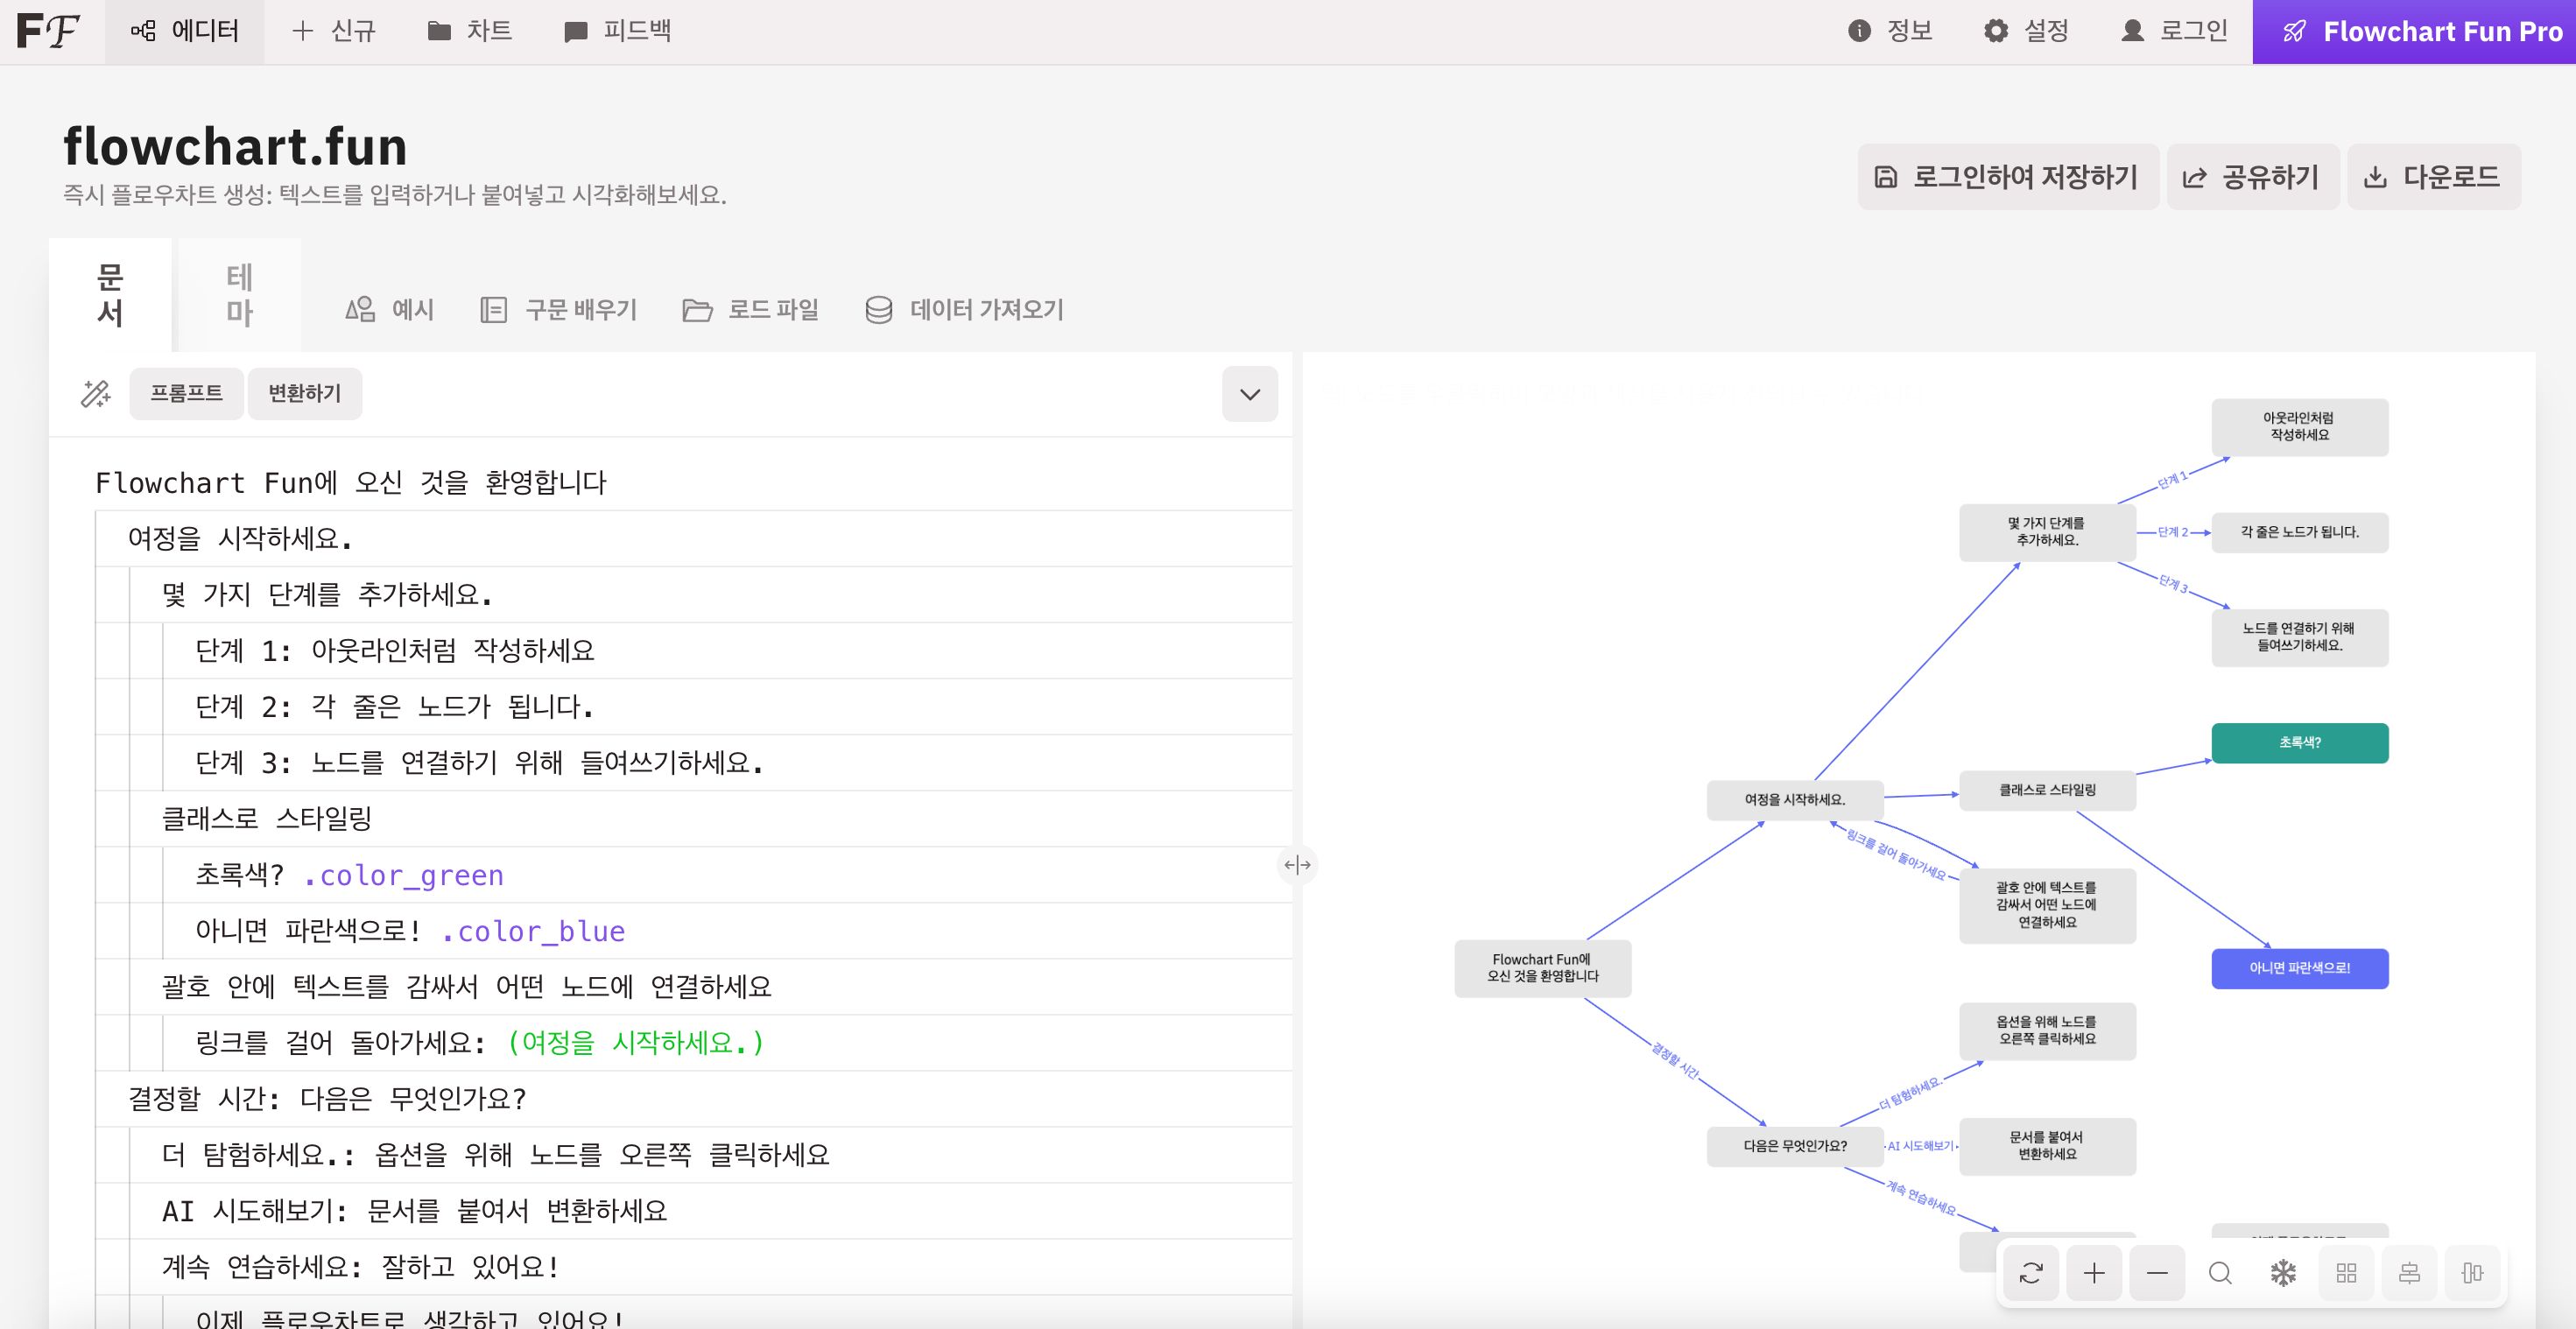Open the 예시 examples dropdown
Screen dimensions: 2576x1329
tap(390, 309)
